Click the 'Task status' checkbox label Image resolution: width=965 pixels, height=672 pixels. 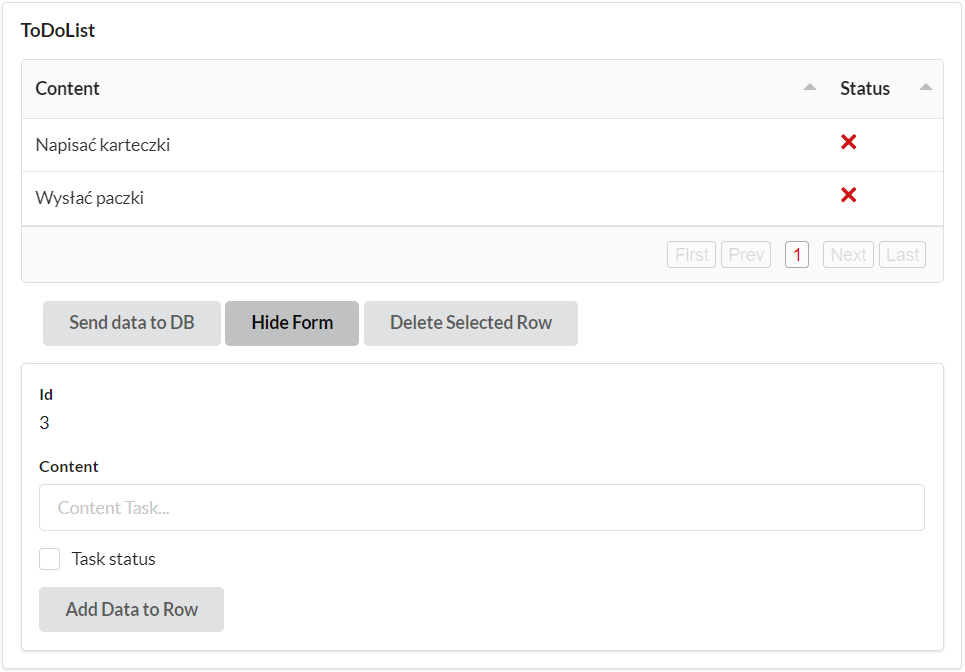[x=113, y=559]
